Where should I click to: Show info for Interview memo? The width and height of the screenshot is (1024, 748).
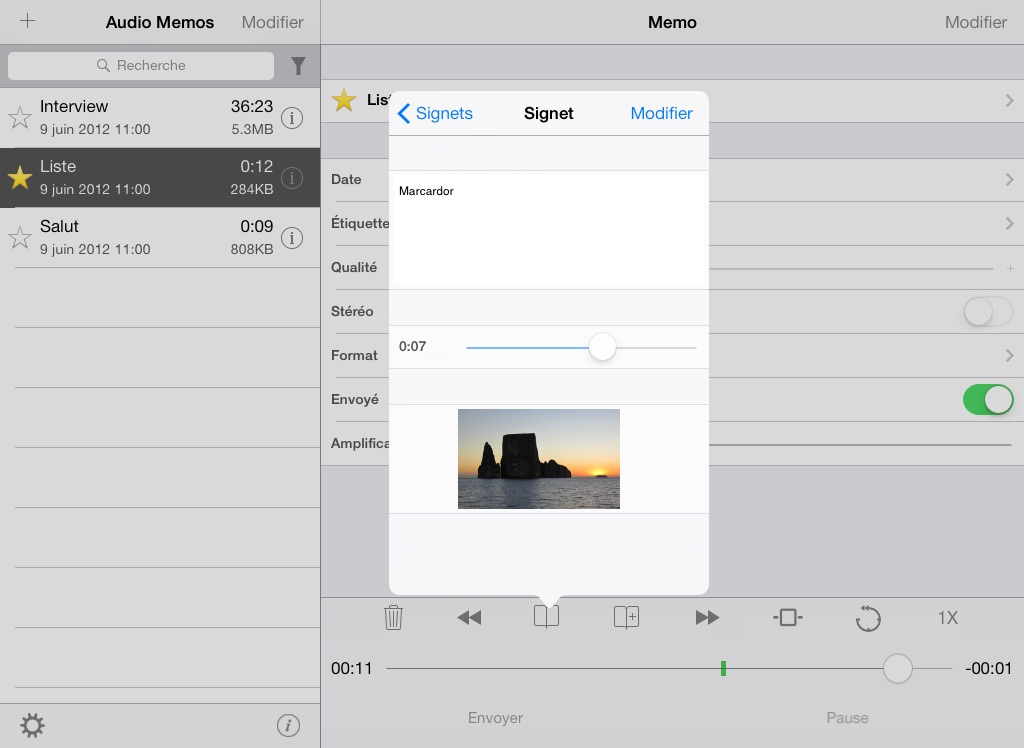(x=291, y=118)
